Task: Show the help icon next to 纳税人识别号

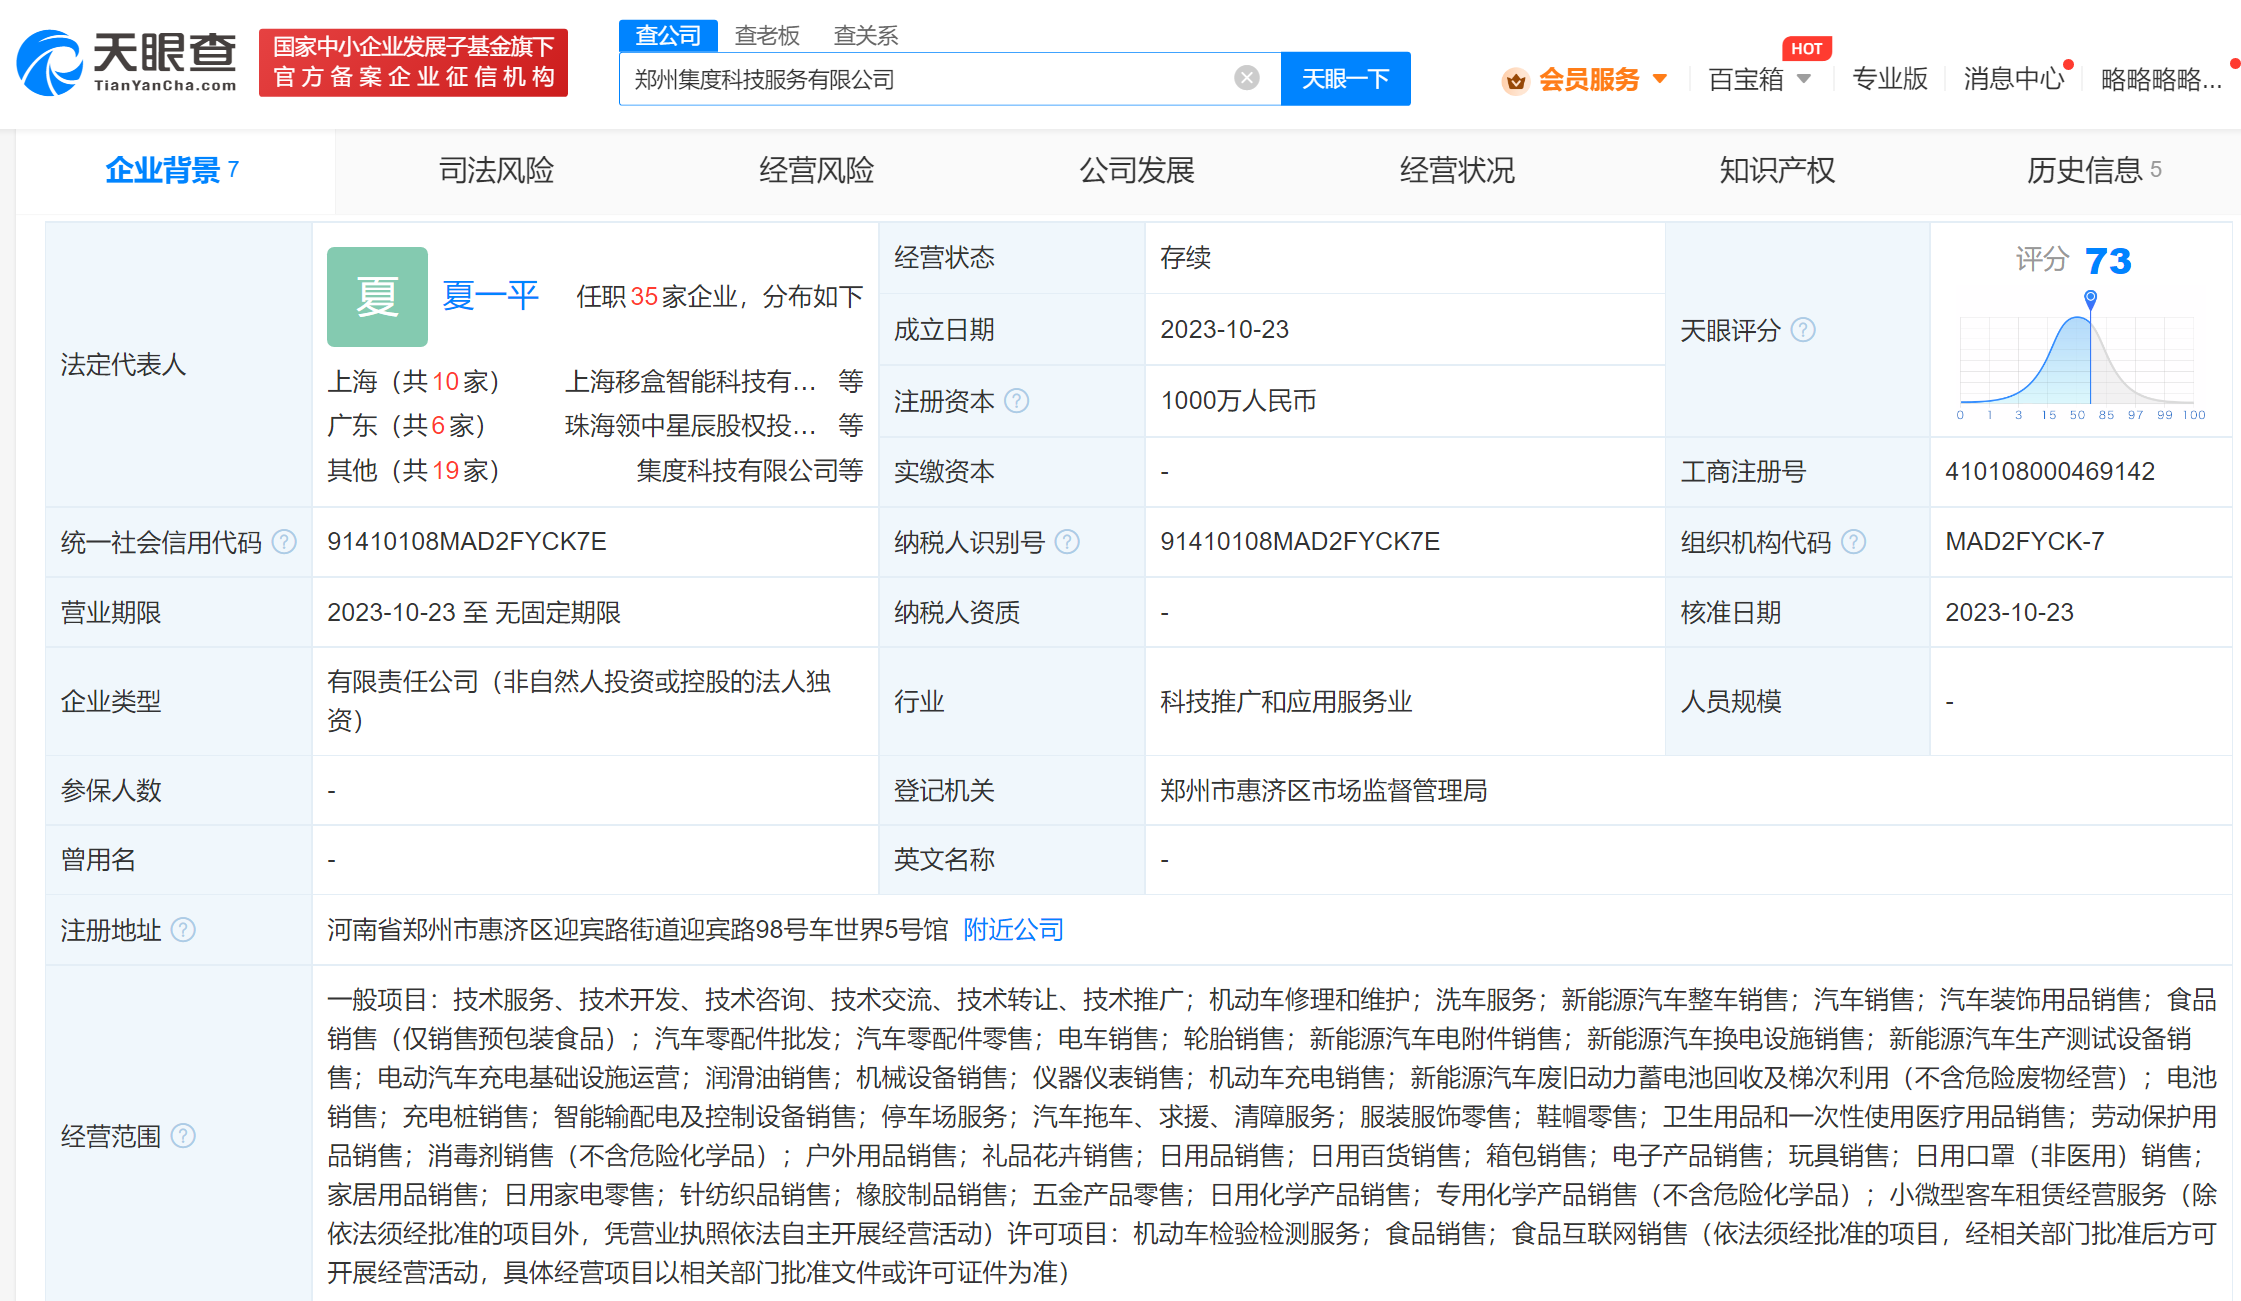Action: [1067, 542]
